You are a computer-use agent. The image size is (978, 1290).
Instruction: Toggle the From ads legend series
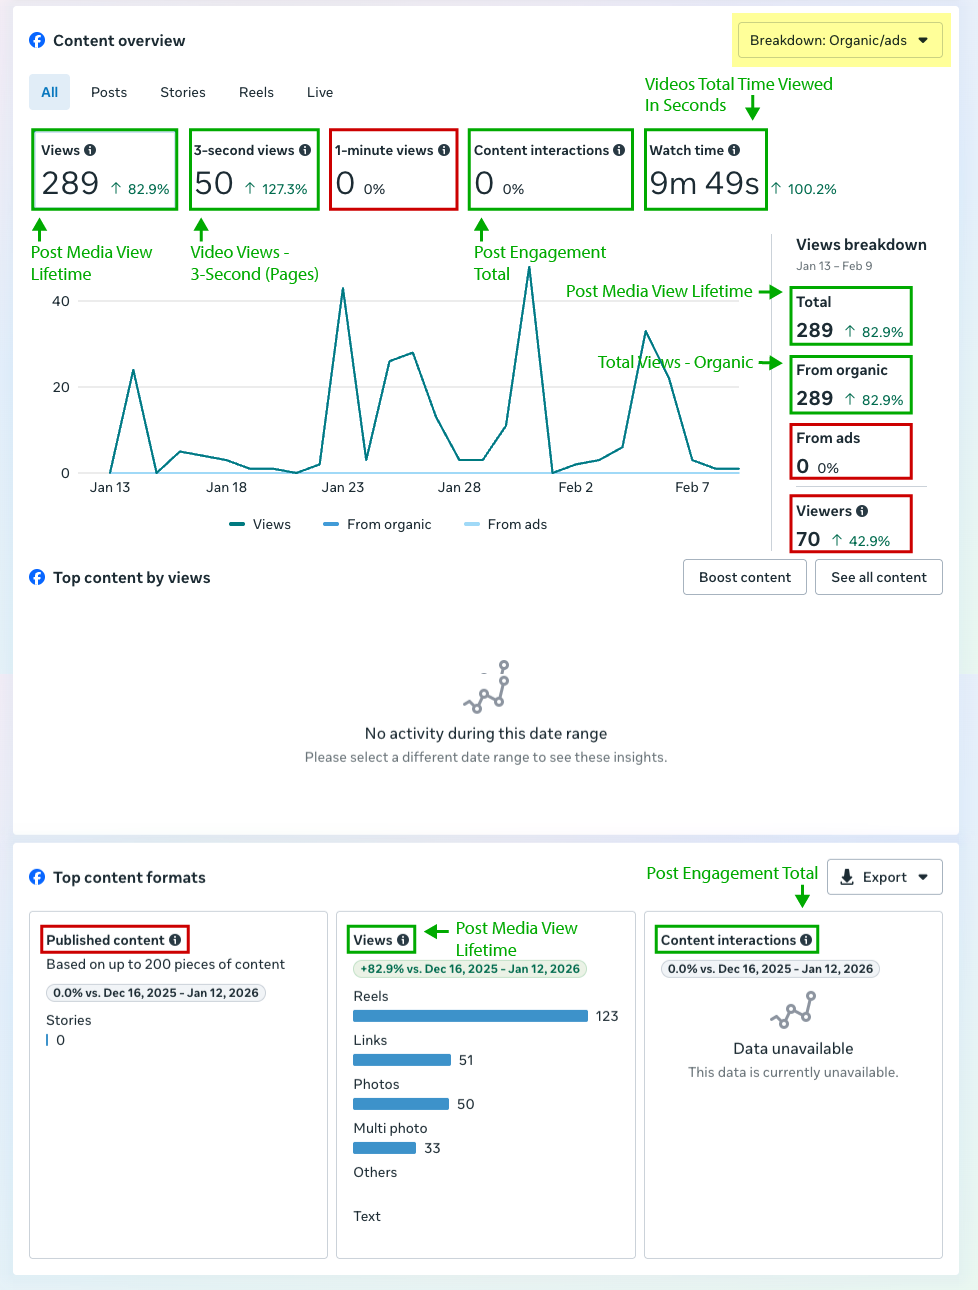[506, 524]
